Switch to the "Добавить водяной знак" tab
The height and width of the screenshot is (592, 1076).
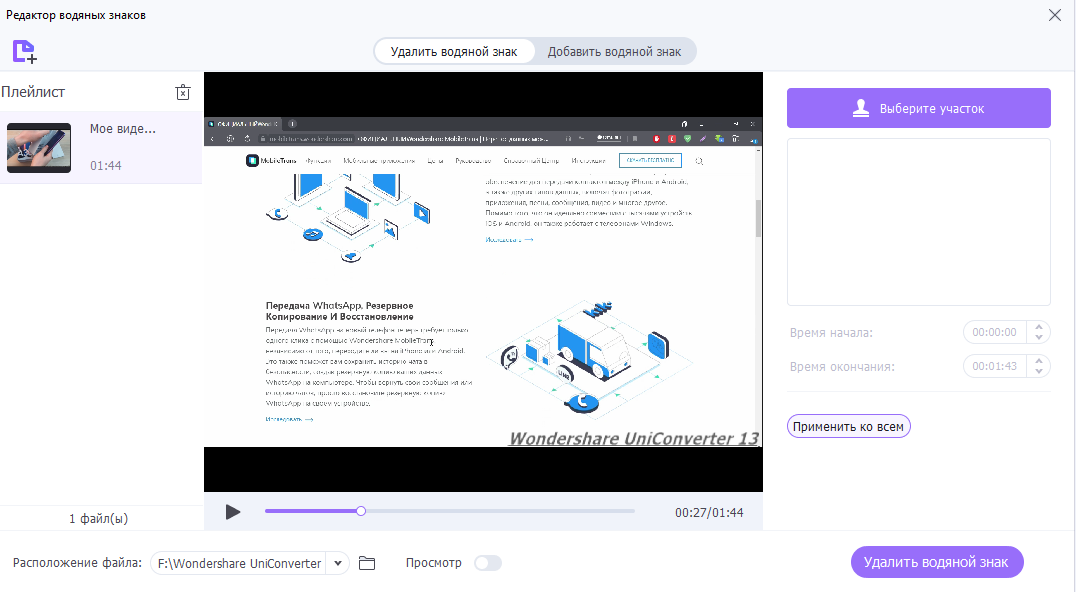614,51
